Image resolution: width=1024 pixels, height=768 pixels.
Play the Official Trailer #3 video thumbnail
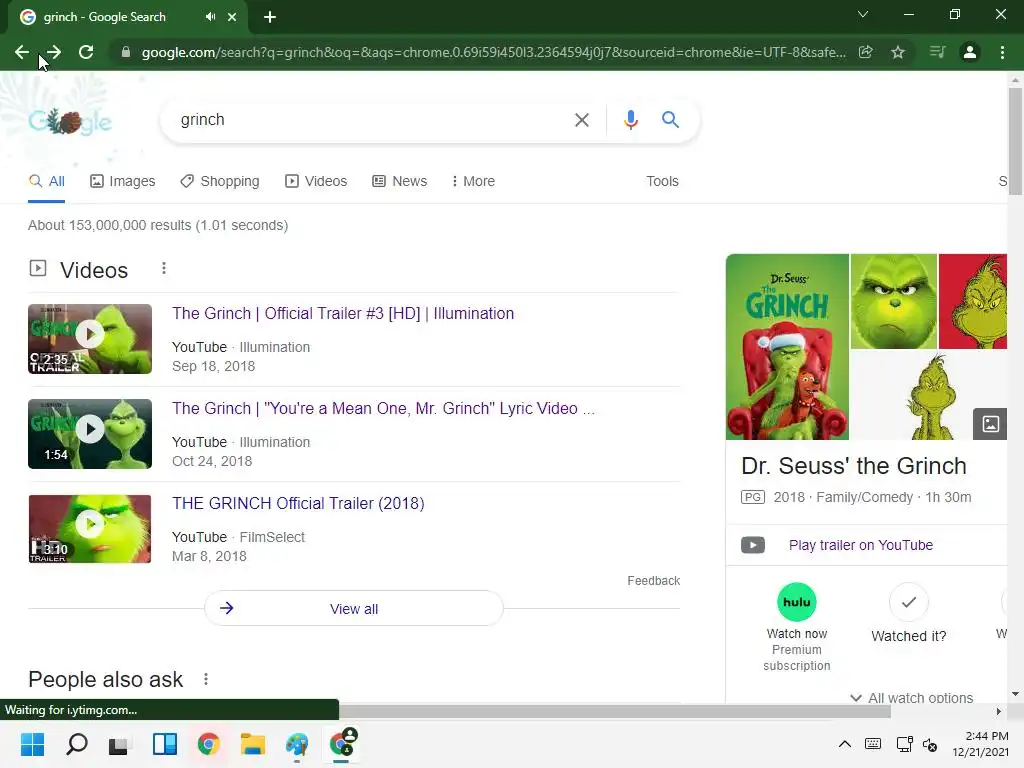(90, 339)
